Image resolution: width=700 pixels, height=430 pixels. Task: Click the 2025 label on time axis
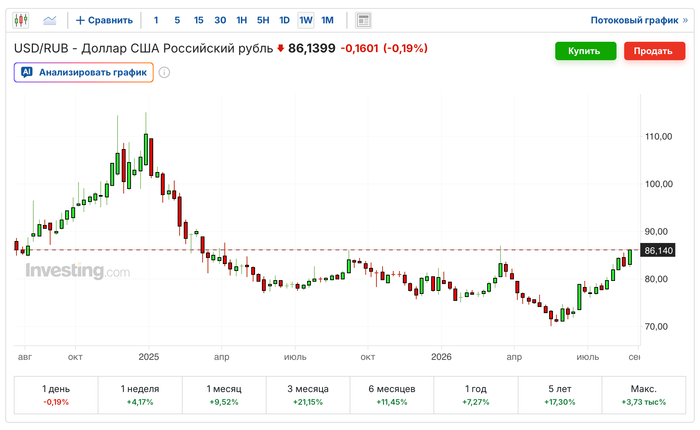click(149, 357)
